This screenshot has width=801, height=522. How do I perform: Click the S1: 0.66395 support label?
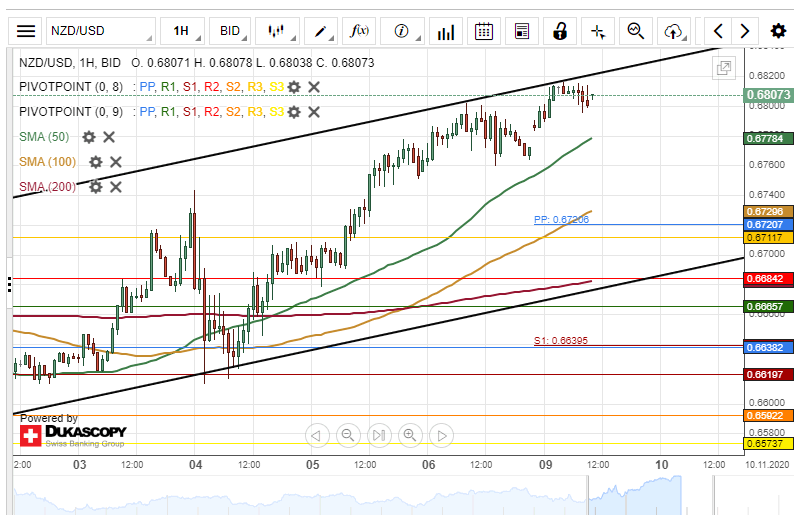coord(561,341)
